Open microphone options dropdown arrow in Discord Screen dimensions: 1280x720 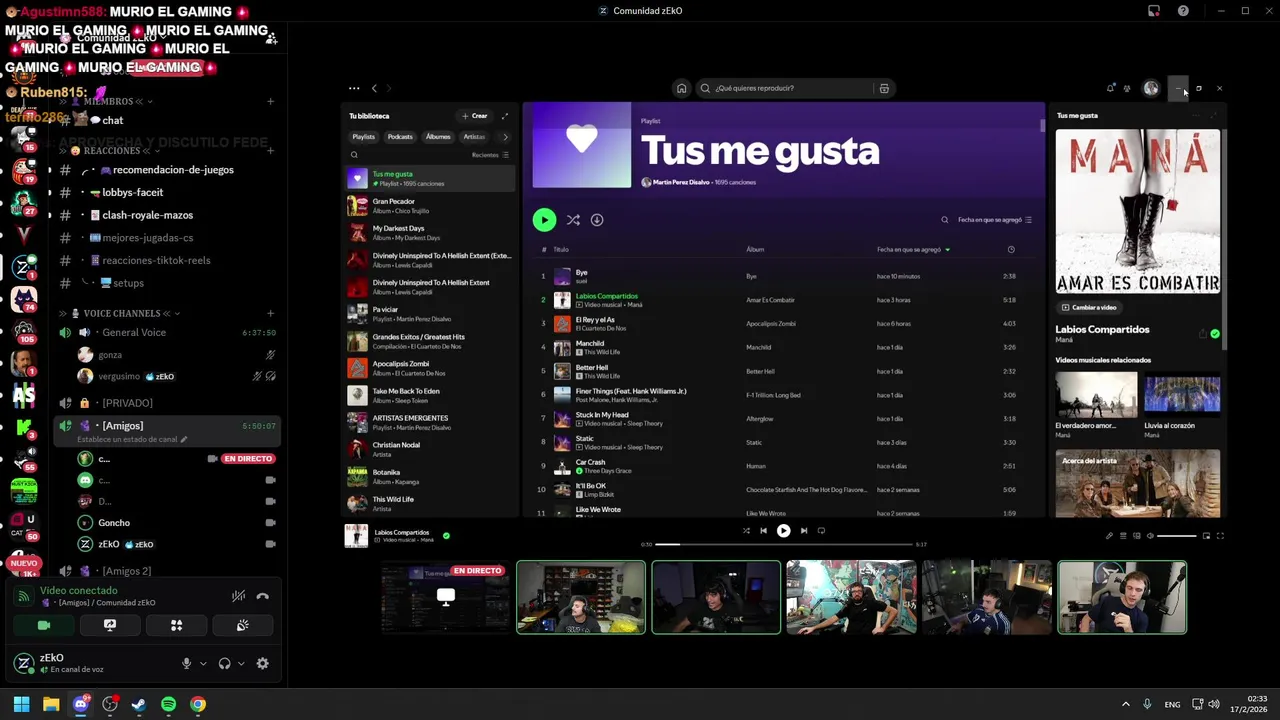click(x=203, y=663)
